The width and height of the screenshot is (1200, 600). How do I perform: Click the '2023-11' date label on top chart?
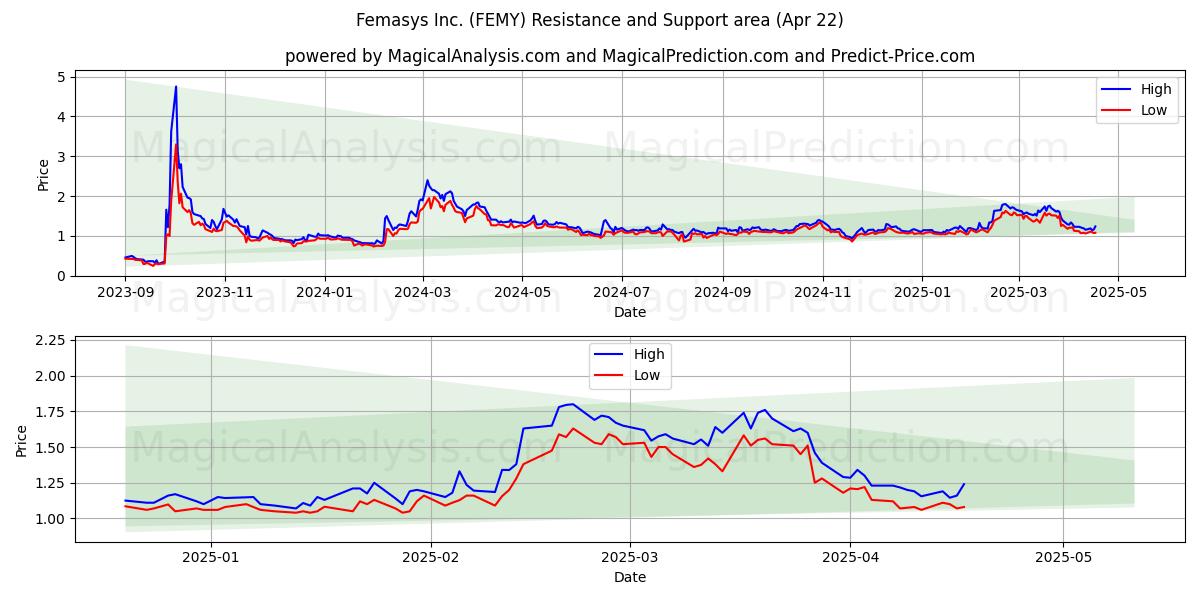click(x=225, y=293)
